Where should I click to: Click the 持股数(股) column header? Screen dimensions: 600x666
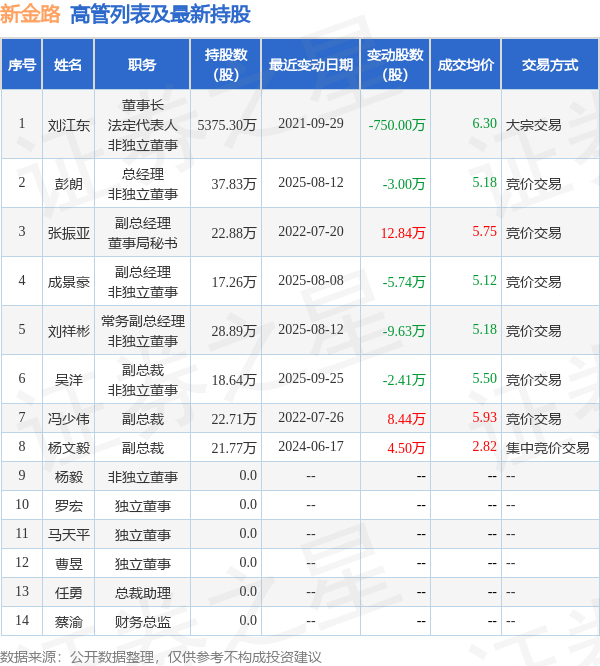226,65
